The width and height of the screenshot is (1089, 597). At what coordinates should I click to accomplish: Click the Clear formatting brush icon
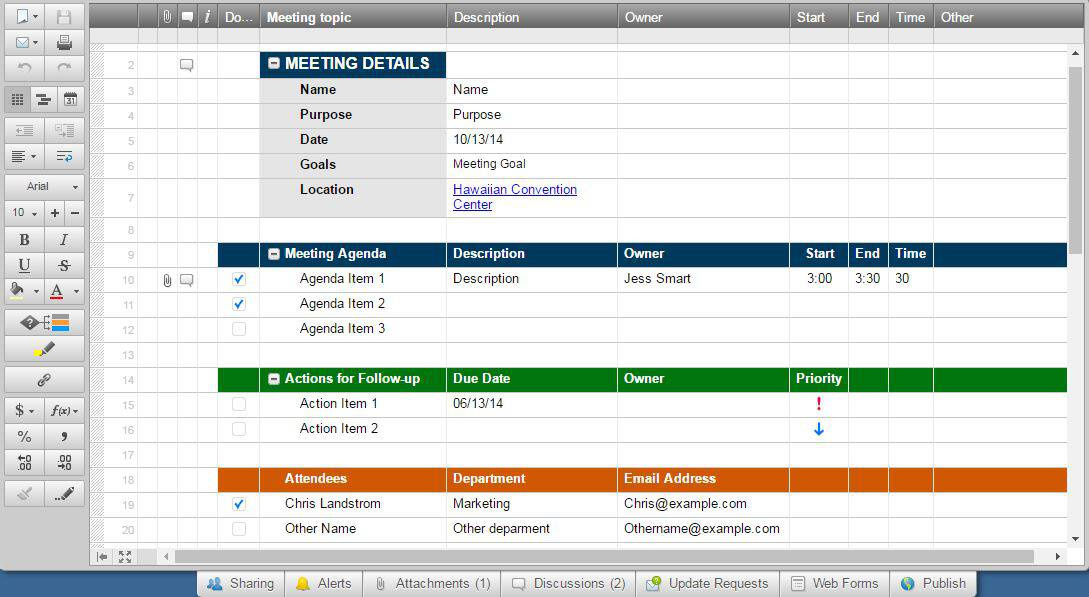(x=24, y=494)
